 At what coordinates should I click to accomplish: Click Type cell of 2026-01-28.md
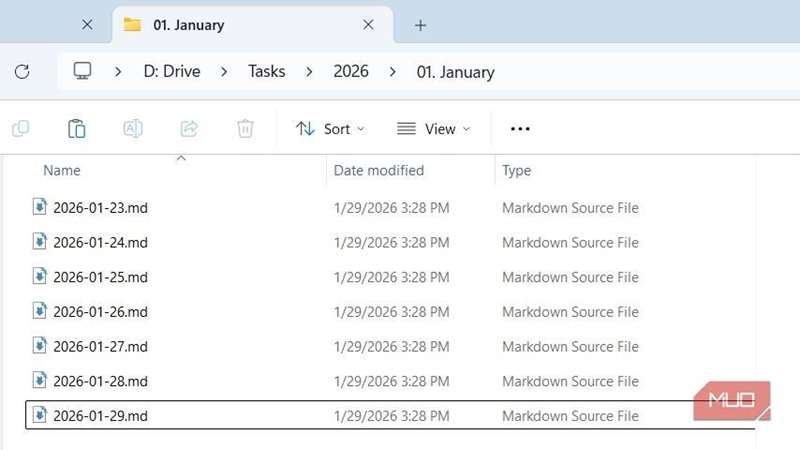pyautogui.click(x=570, y=382)
